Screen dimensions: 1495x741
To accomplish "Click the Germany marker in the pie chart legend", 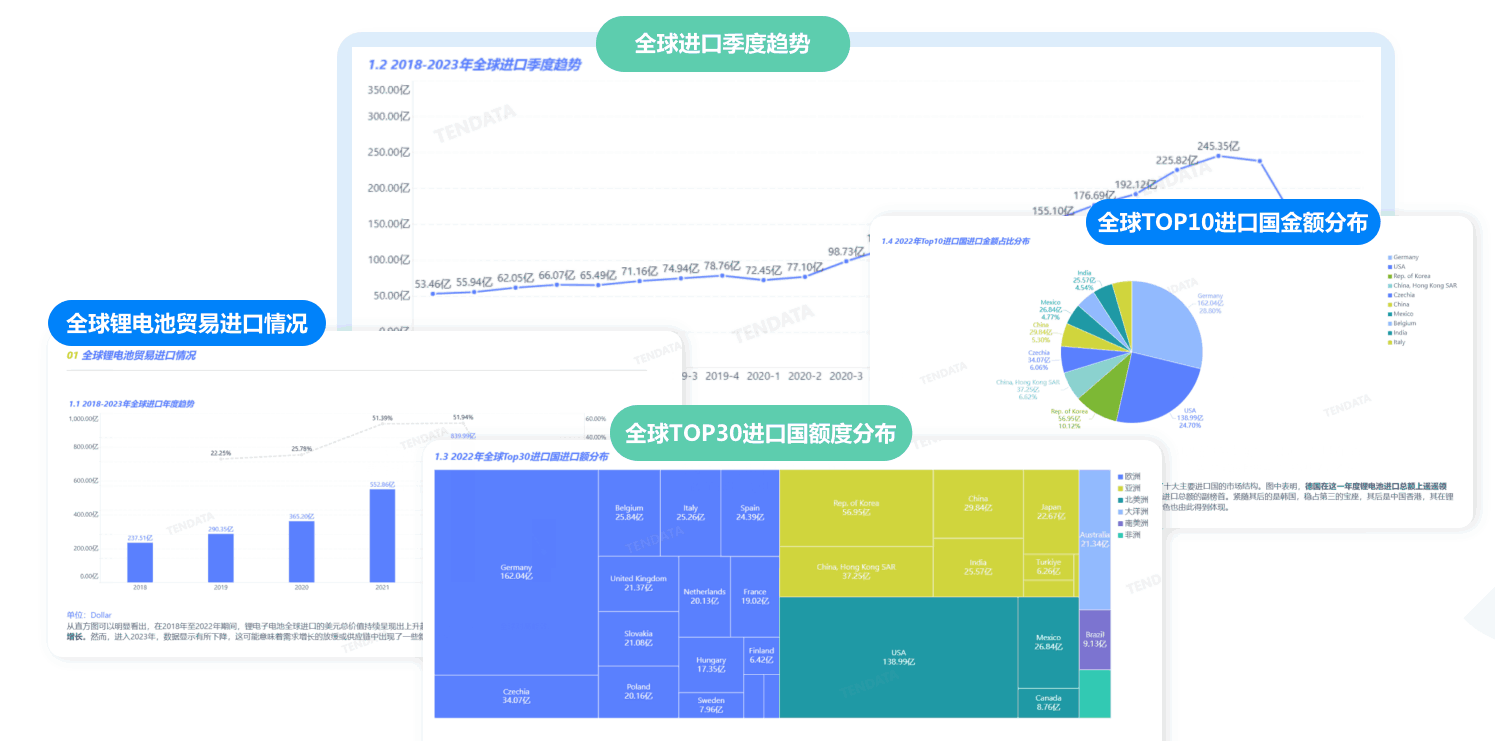I will [1389, 257].
